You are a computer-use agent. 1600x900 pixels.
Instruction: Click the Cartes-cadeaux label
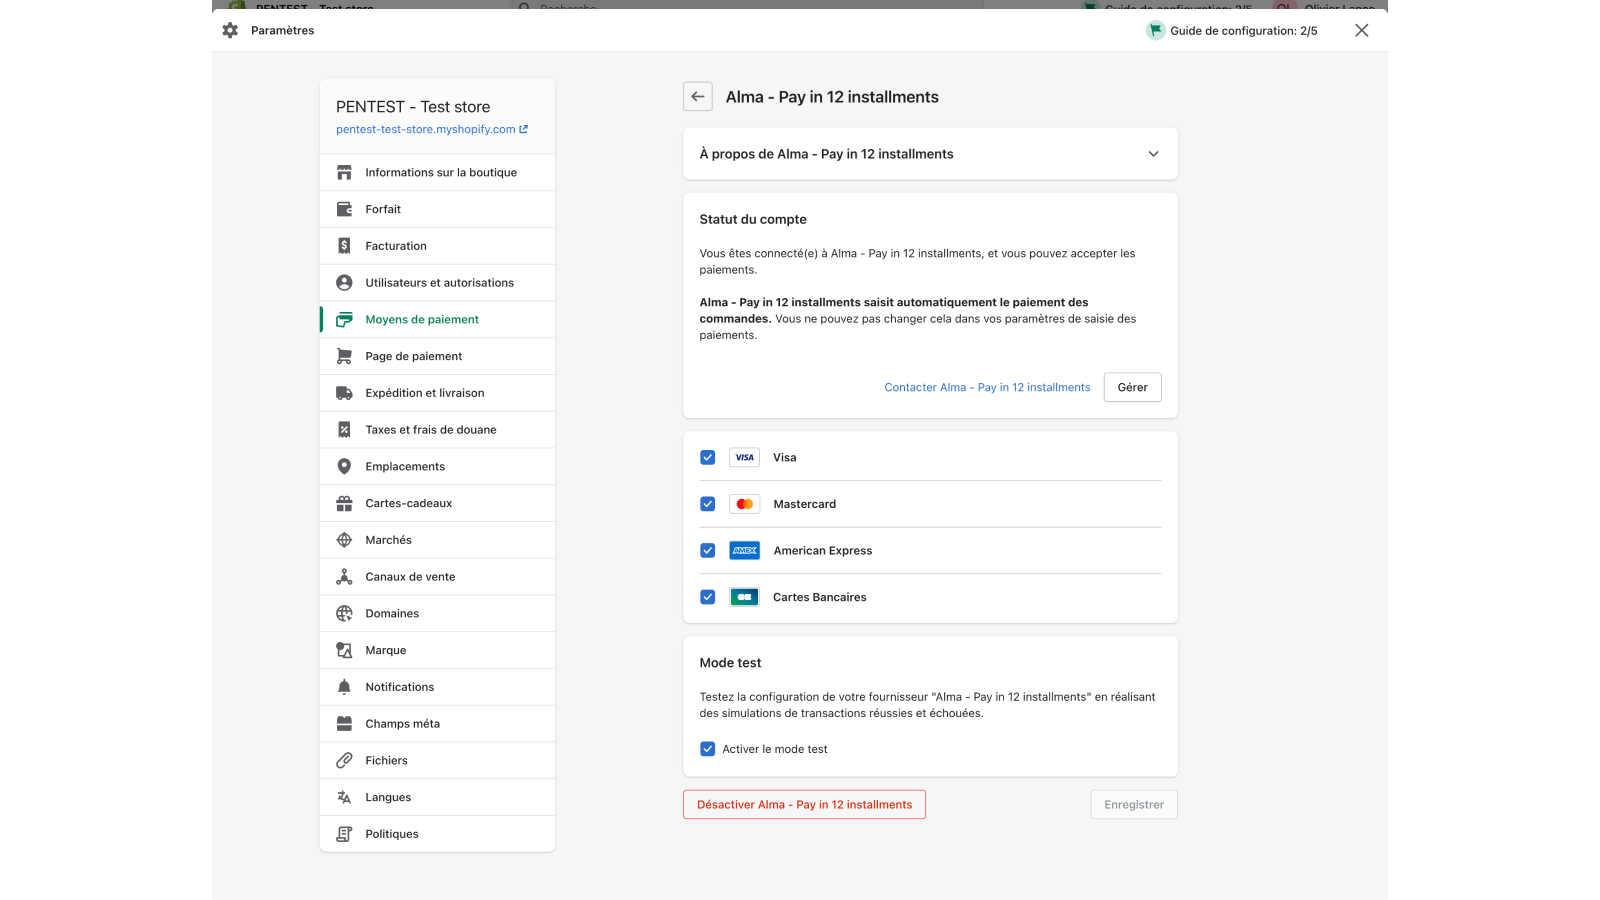point(409,503)
